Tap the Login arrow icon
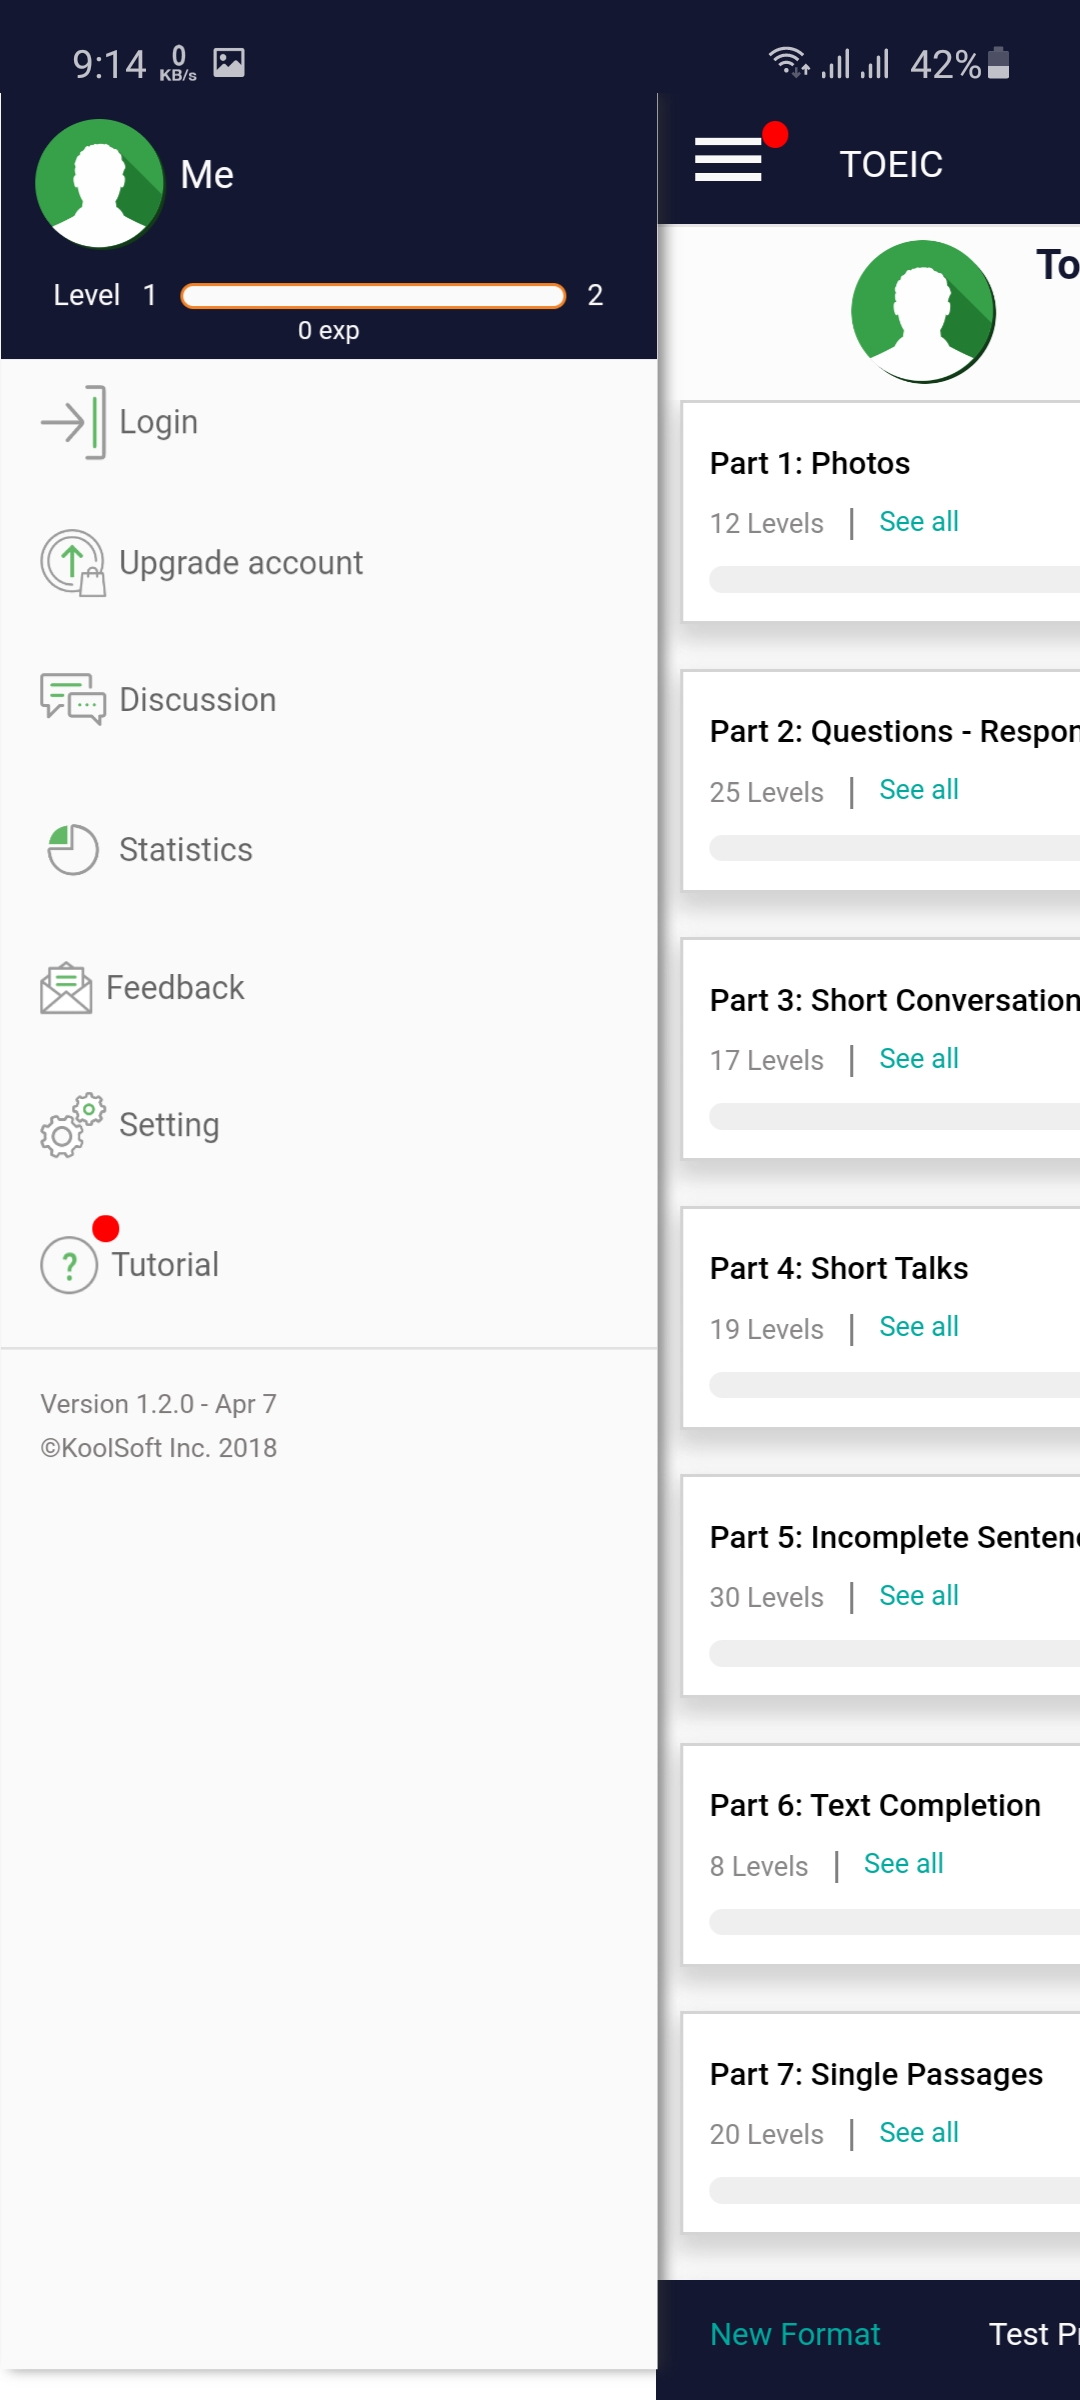The height and width of the screenshot is (2400, 1080). tap(72, 422)
